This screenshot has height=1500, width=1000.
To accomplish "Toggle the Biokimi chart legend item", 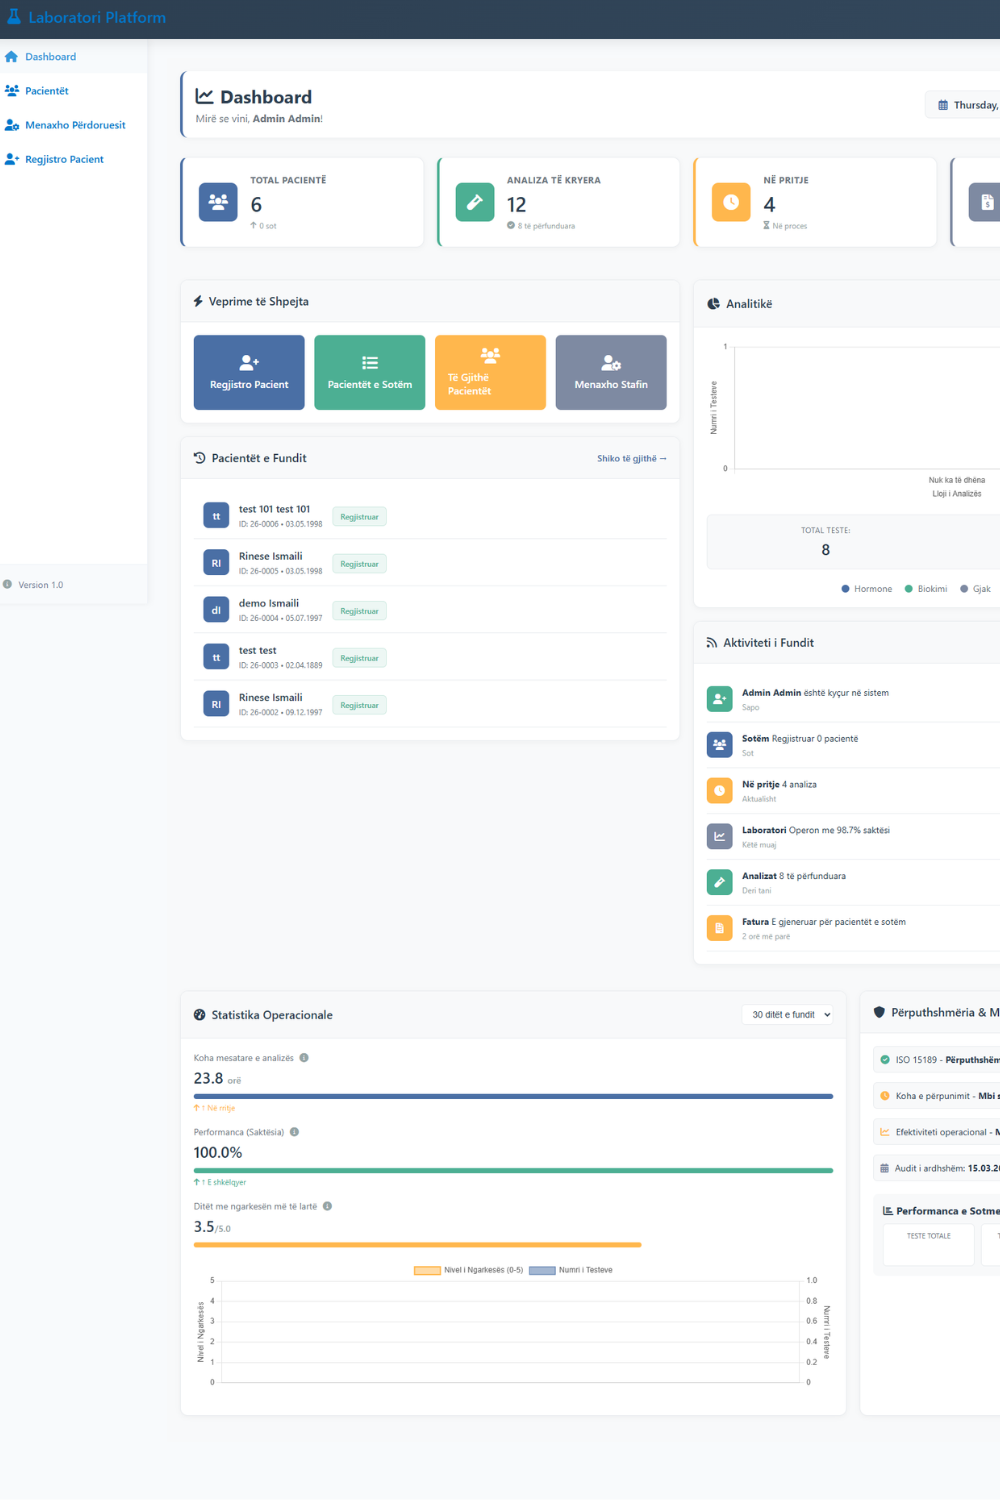I will [926, 589].
